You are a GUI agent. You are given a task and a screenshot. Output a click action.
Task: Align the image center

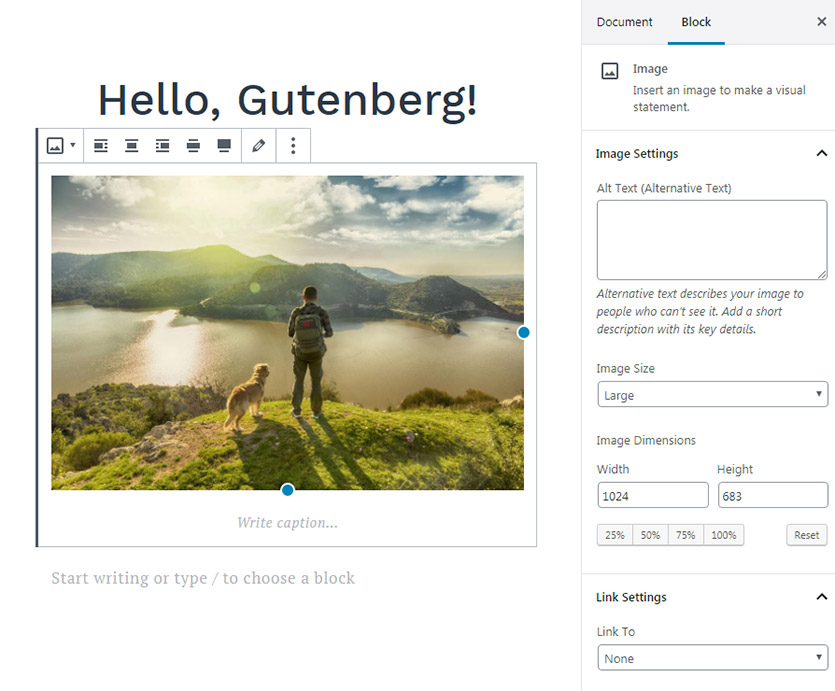click(132, 145)
